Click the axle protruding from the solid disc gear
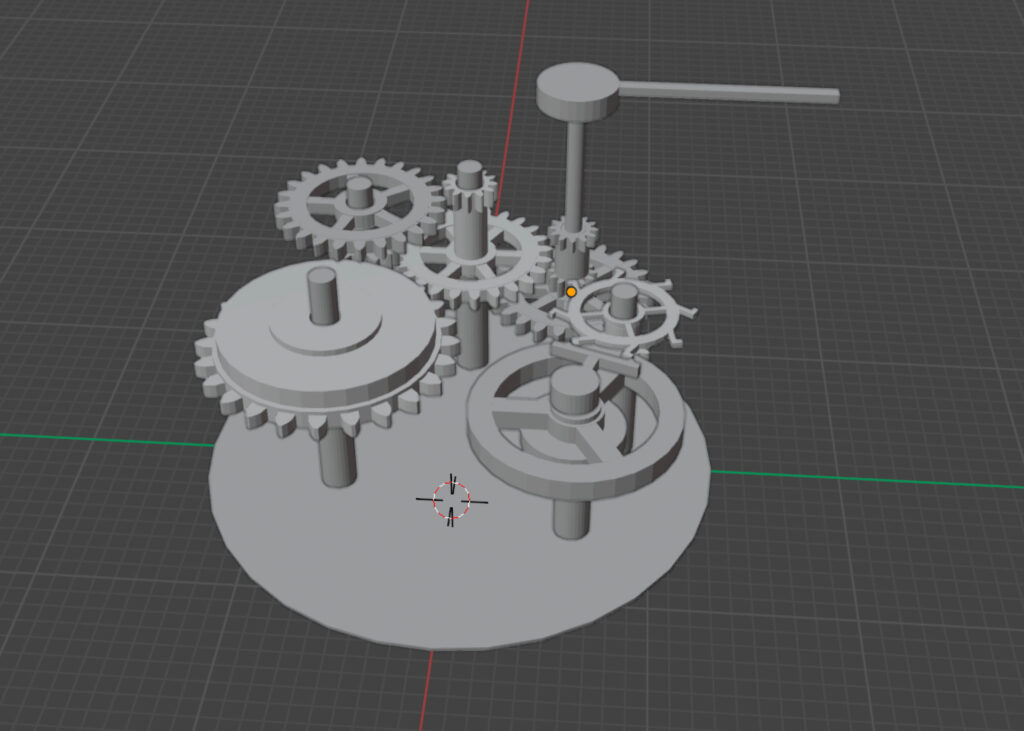The height and width of the screenshot is (731, 1024). coord(321,294)
